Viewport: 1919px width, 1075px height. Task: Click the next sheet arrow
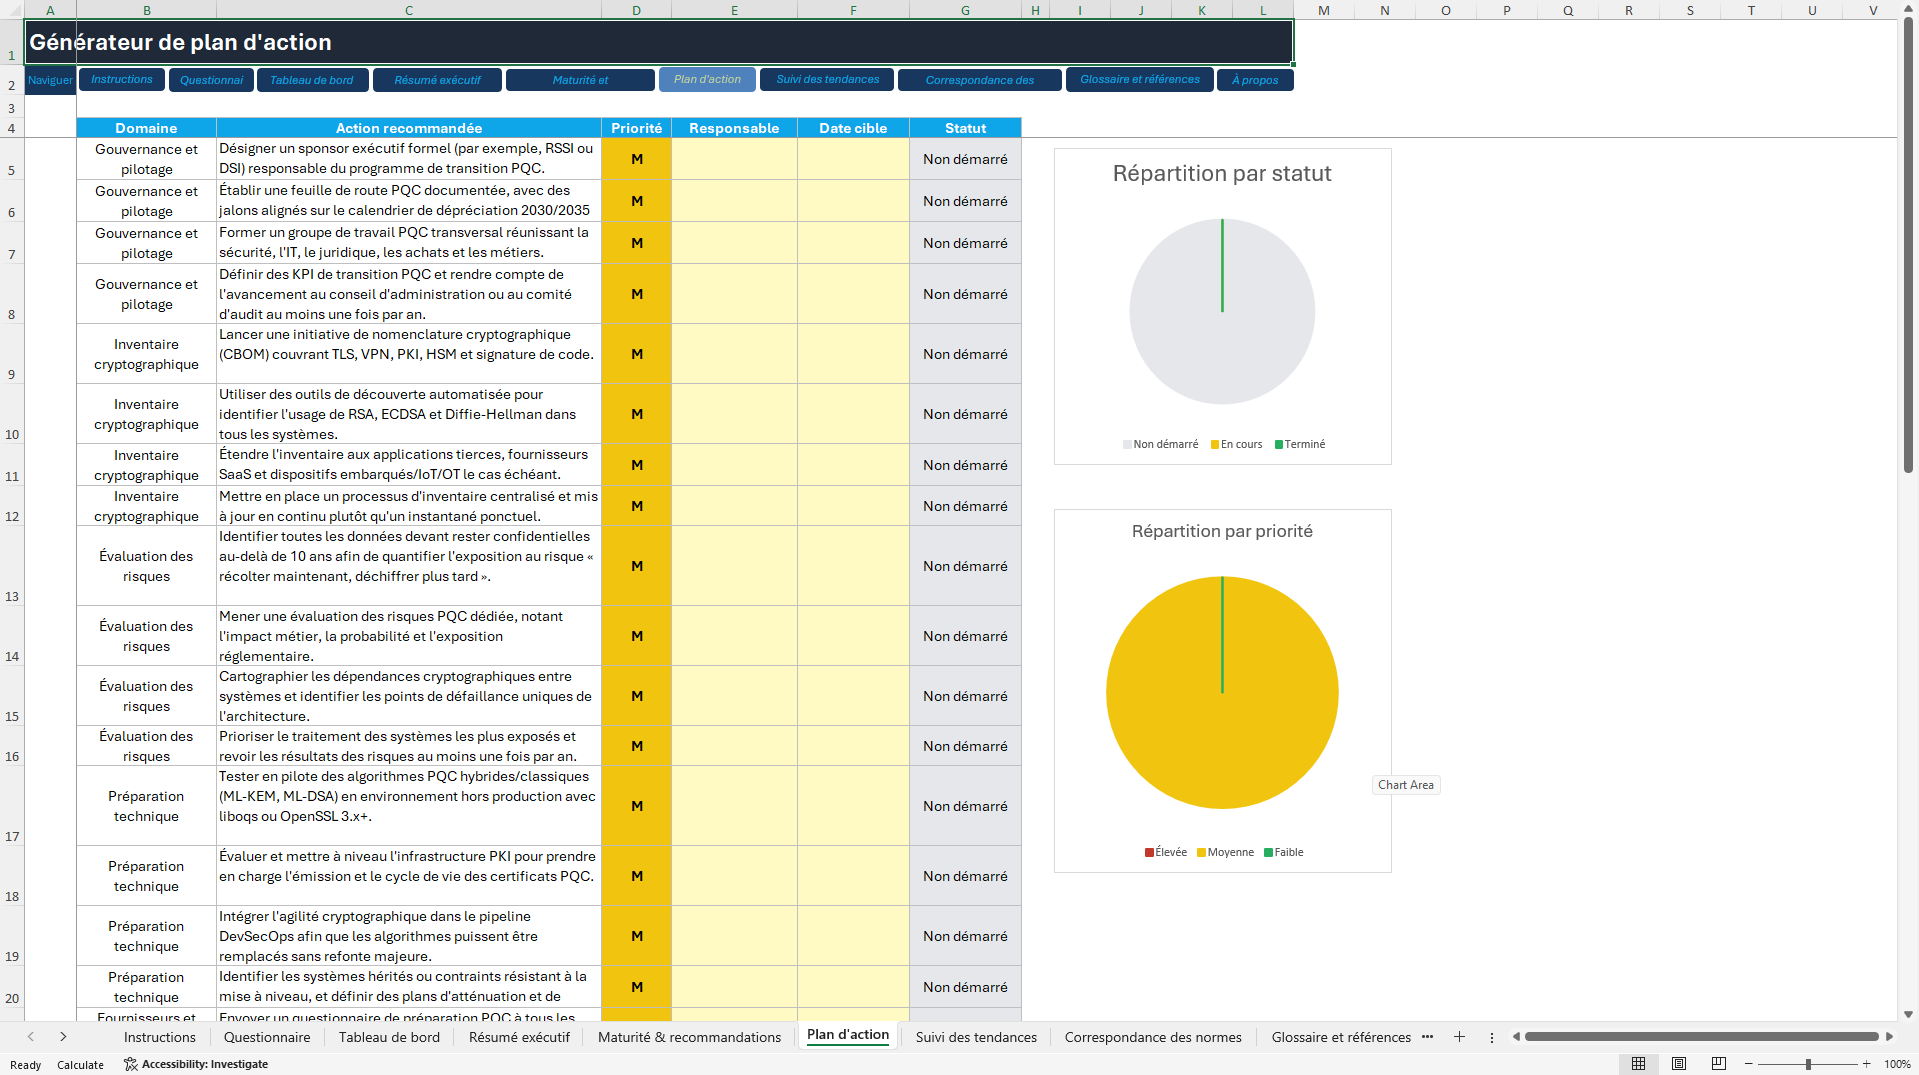(63, 1037)
